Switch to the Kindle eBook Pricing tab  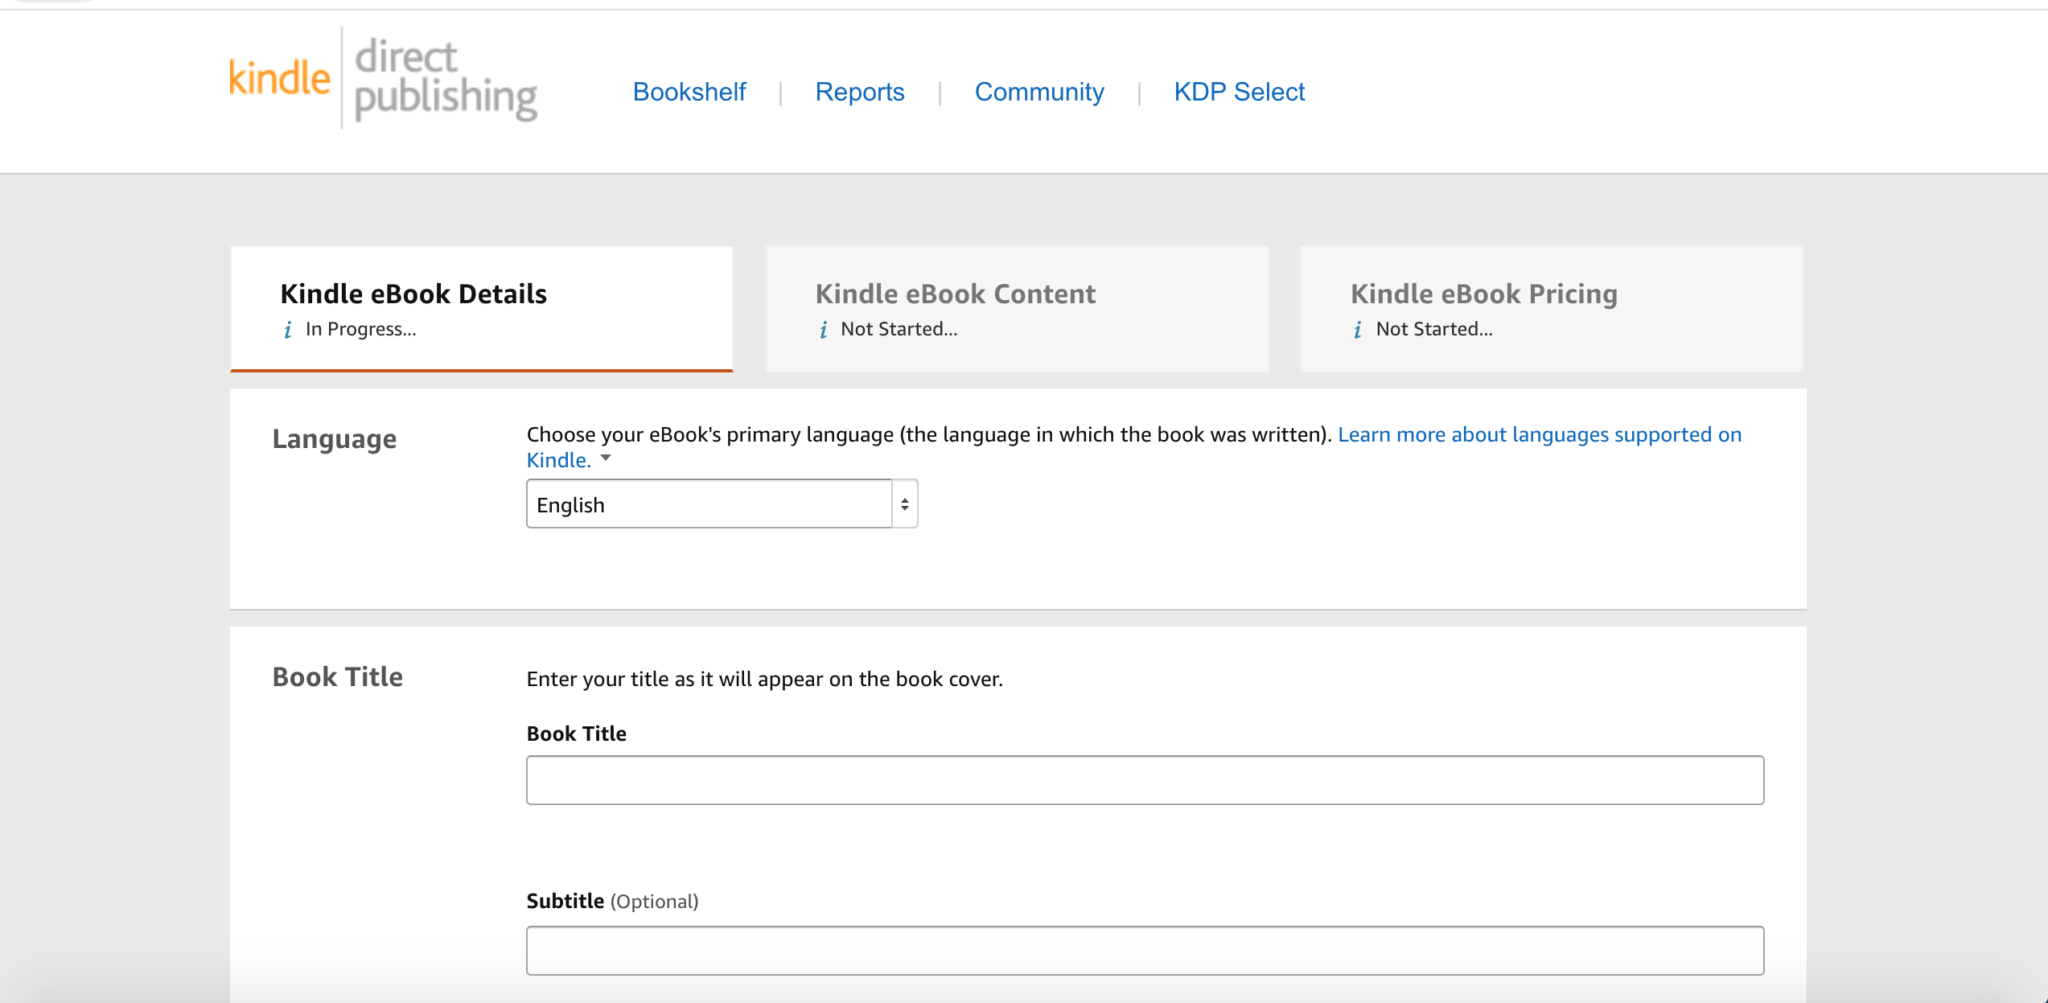[1550, 308]
